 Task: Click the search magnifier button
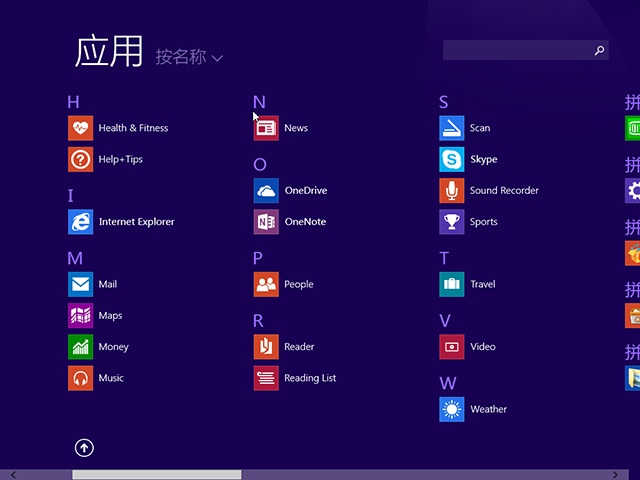(599, 50)
